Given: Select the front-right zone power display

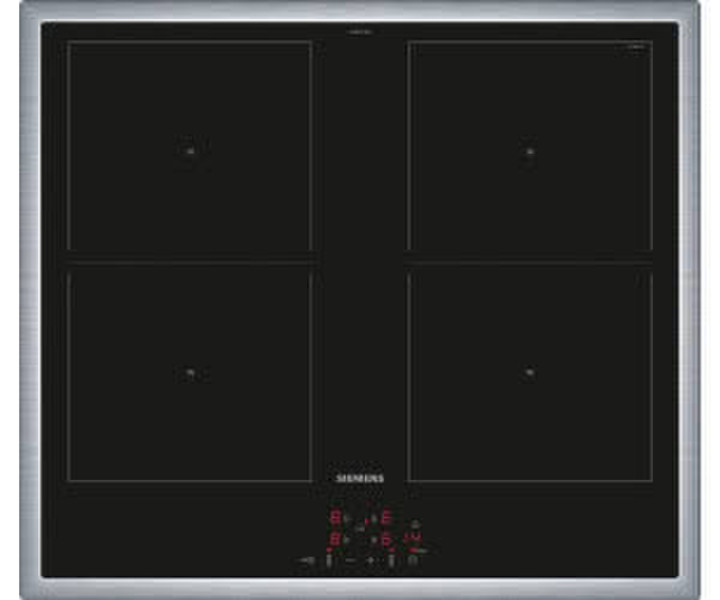Looking at the screenshot, I should [x=386, y=540].
